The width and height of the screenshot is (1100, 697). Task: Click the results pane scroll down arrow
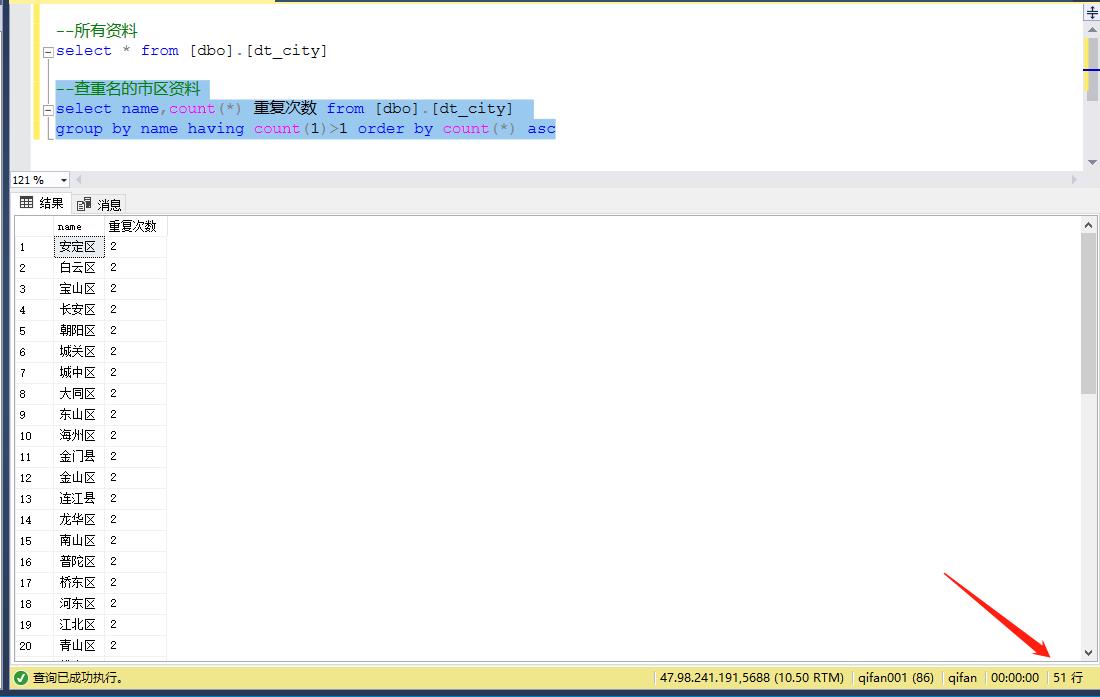[x=1090, y=651]
